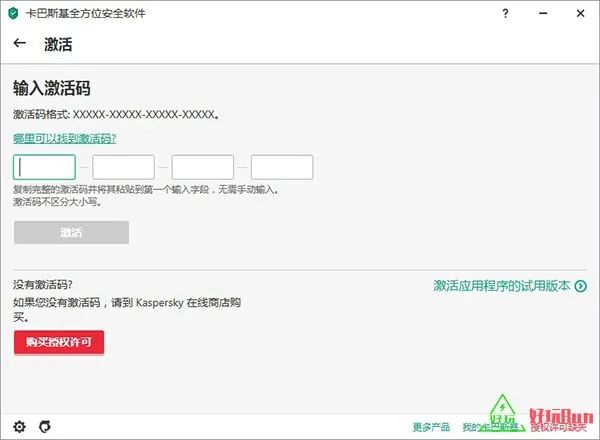Click the 激活 page title
The width and height of the screenshot is (600, 440).
click(58, 44)
